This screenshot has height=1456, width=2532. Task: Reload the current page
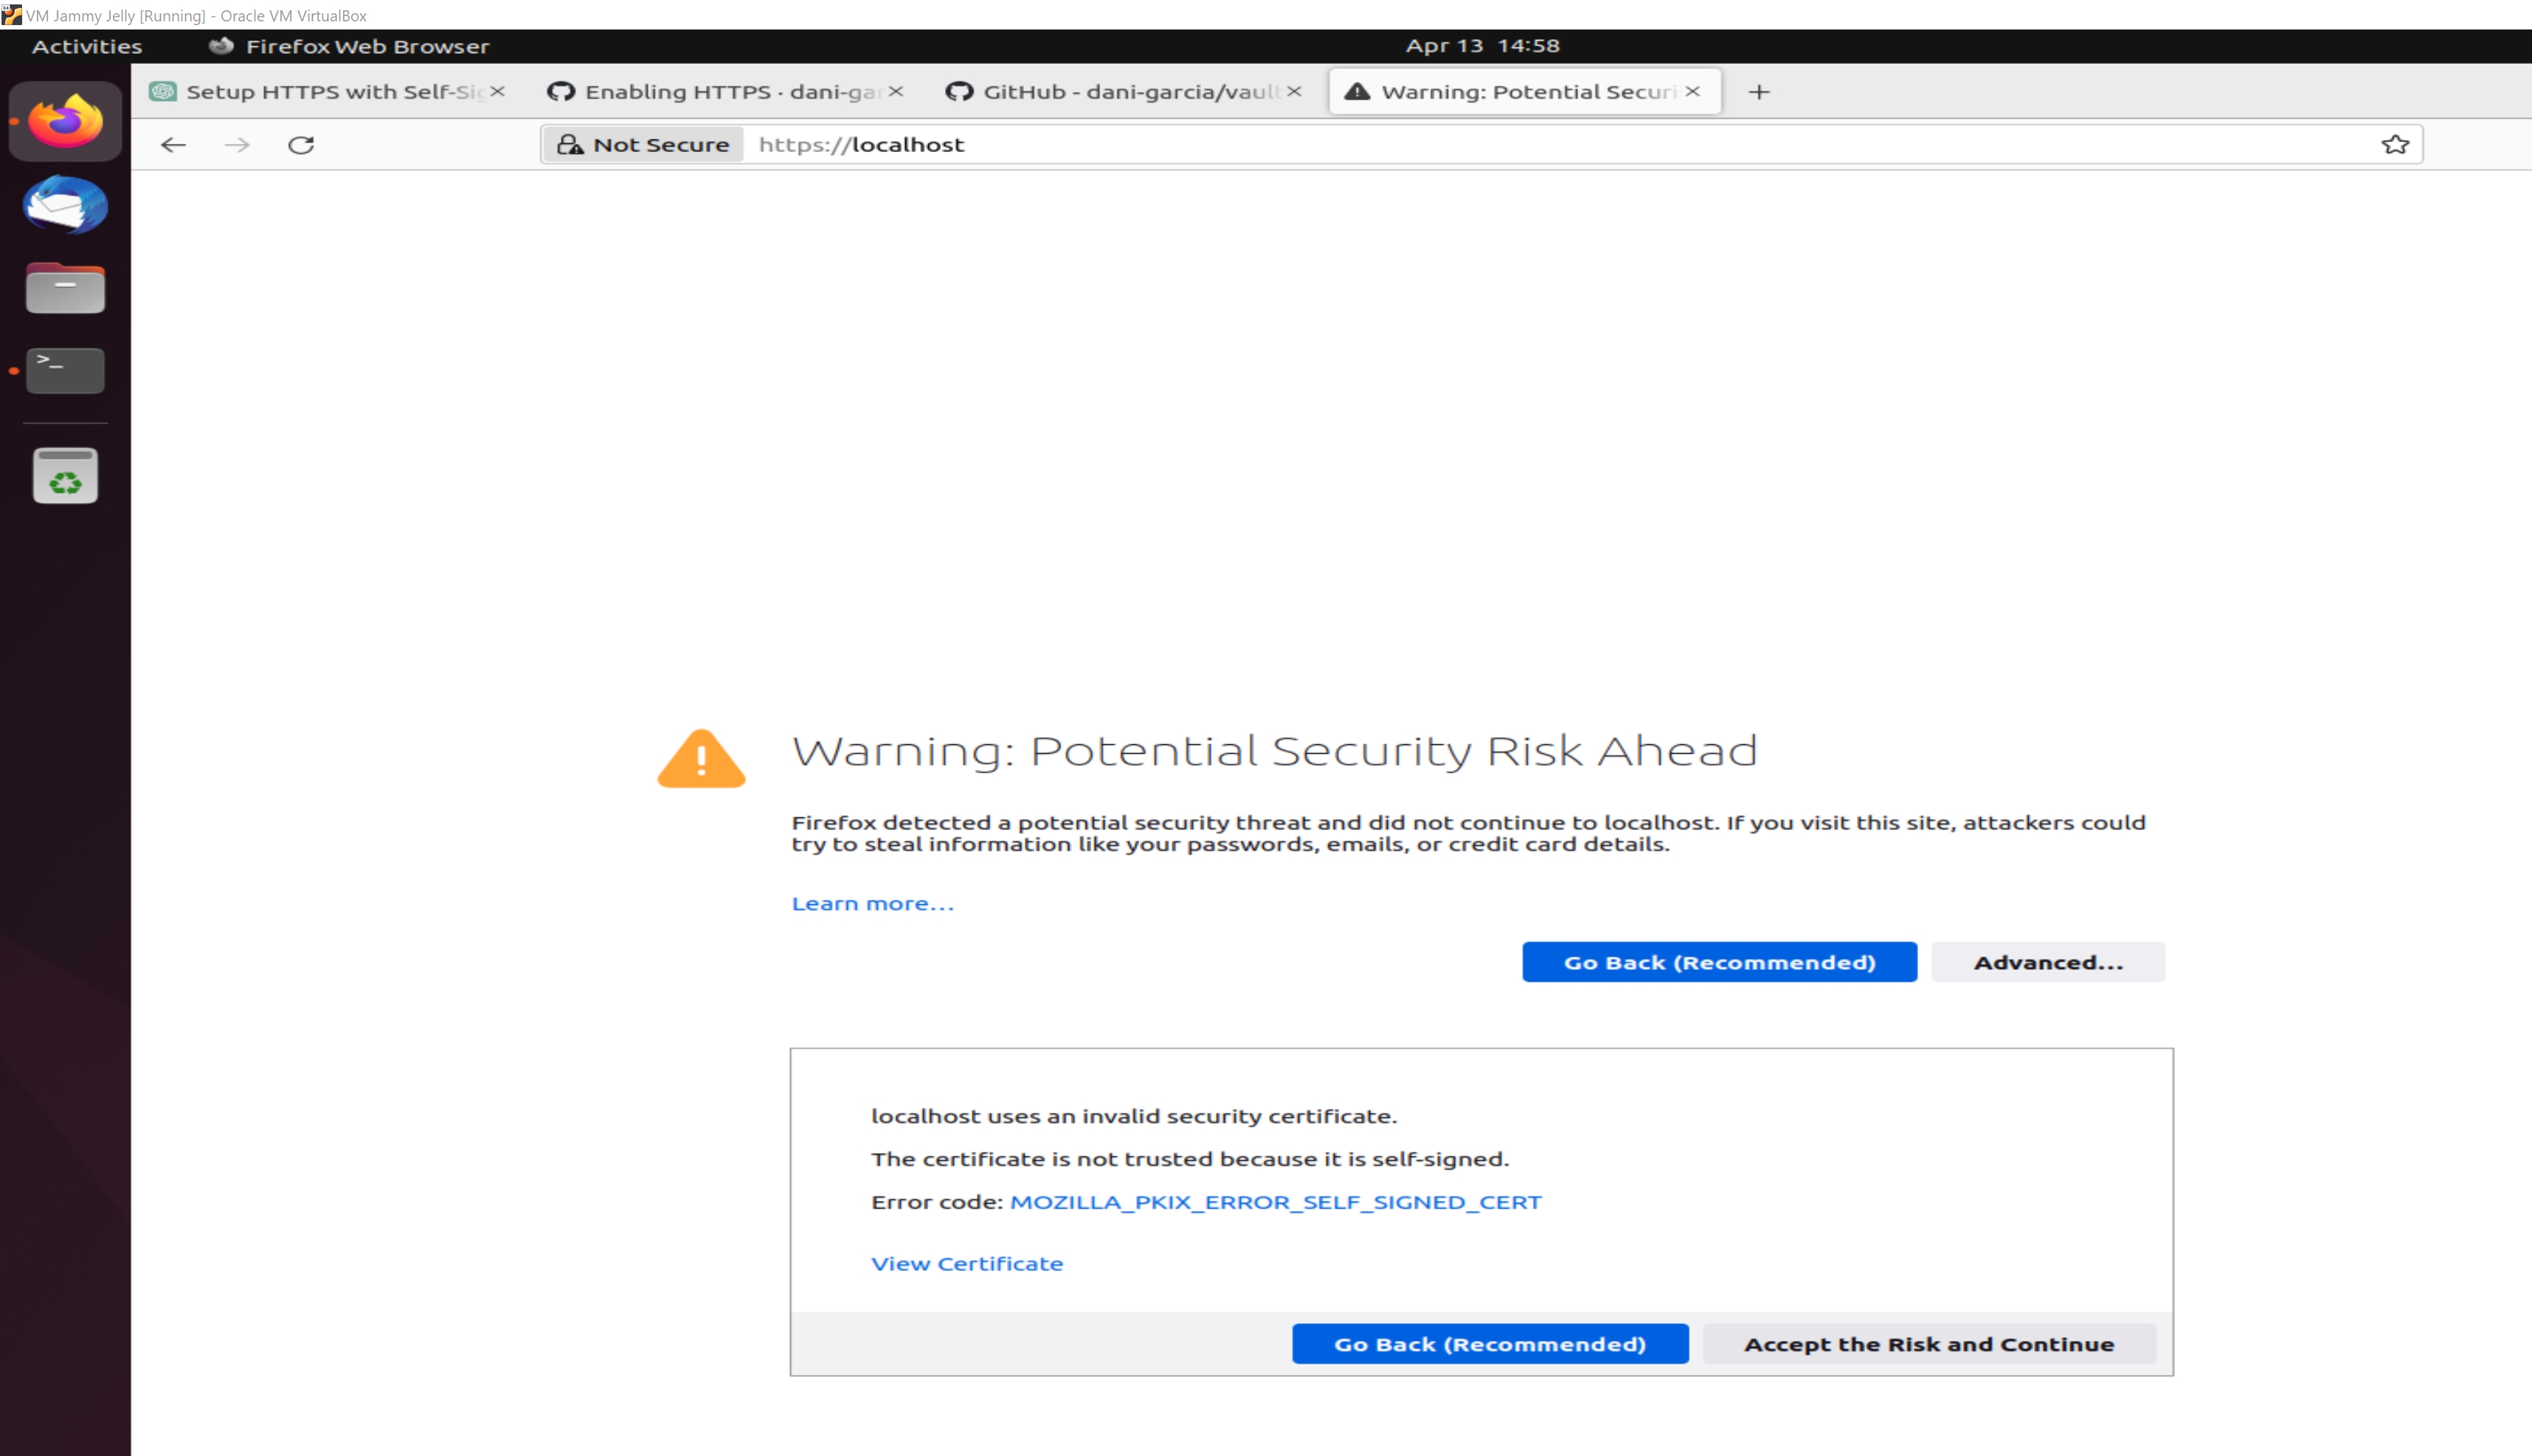point(301,145)
